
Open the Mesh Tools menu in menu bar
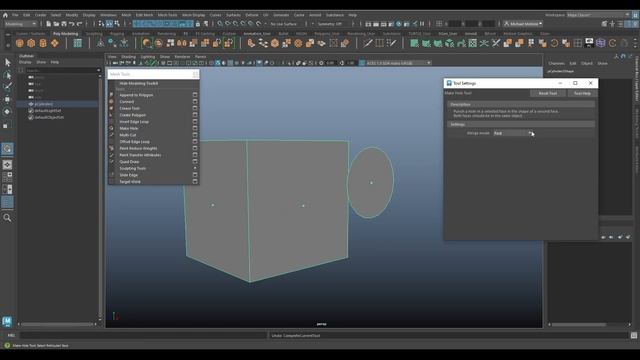[x=167, y=15]
